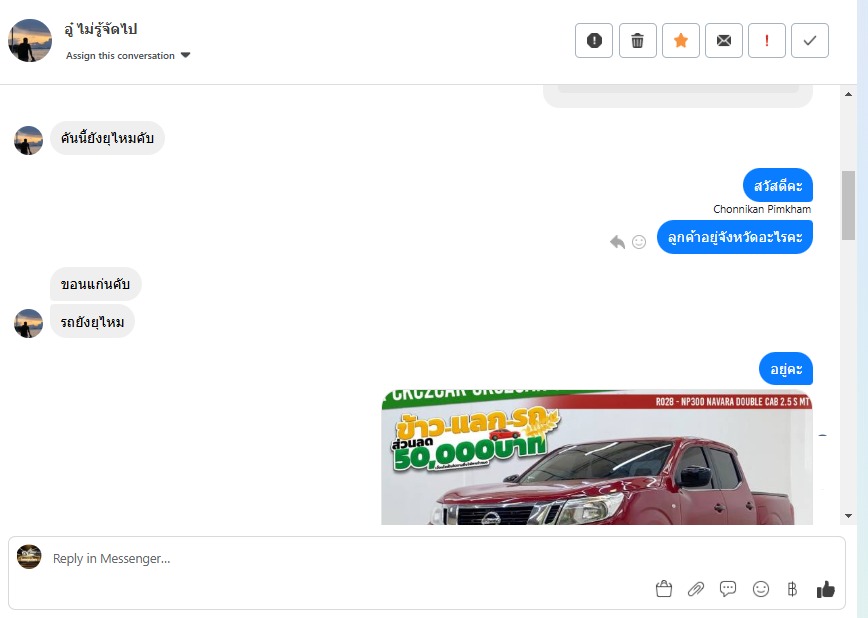Viewport: 868px width, 618px height.
Task: Click scroll down arrow of conversation
Action: (848, 516)
